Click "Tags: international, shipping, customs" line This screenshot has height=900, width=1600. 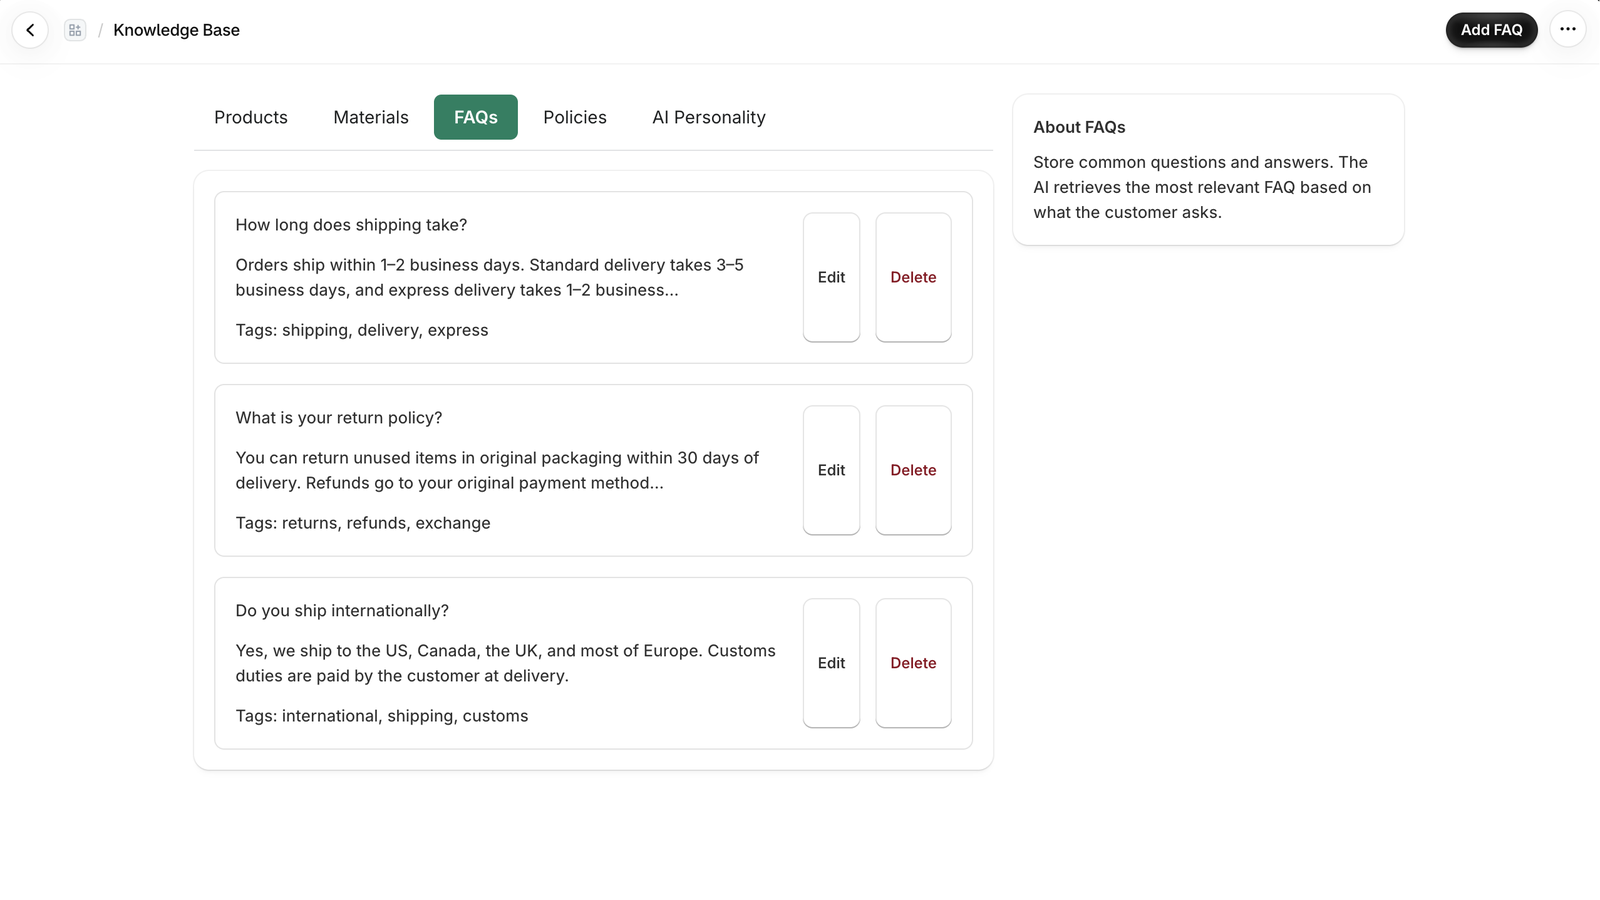coord(382,716)
